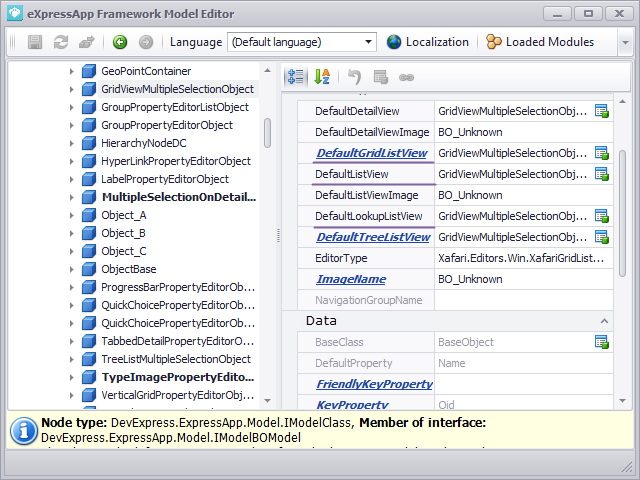Click the Localization globe icon
Screen dimensions: 640x480
coord(394,42)
